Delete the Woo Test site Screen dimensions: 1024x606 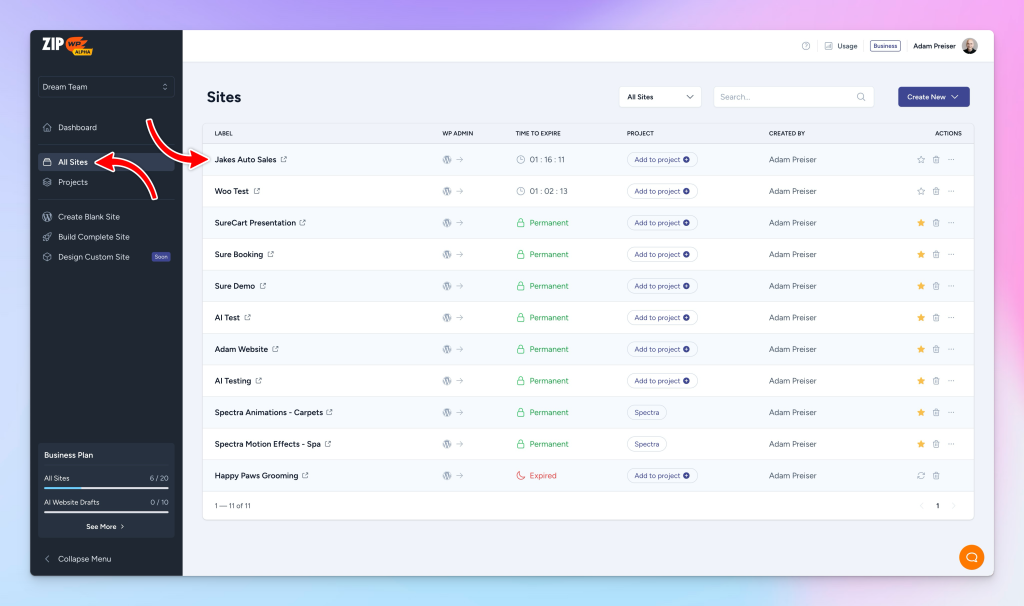point(936,191)
